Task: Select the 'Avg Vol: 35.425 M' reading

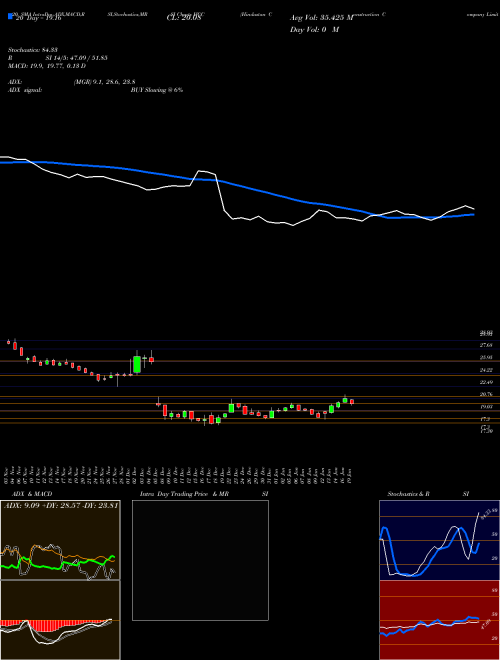Action: pyautogui.click(x=321, y=18)
